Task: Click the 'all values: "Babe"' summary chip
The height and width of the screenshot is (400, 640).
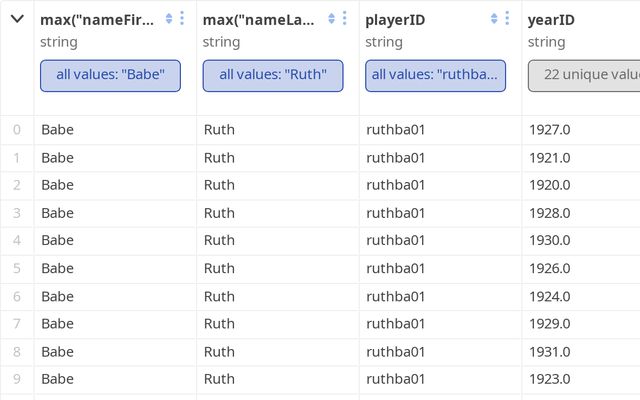Action: coord(110,75)
